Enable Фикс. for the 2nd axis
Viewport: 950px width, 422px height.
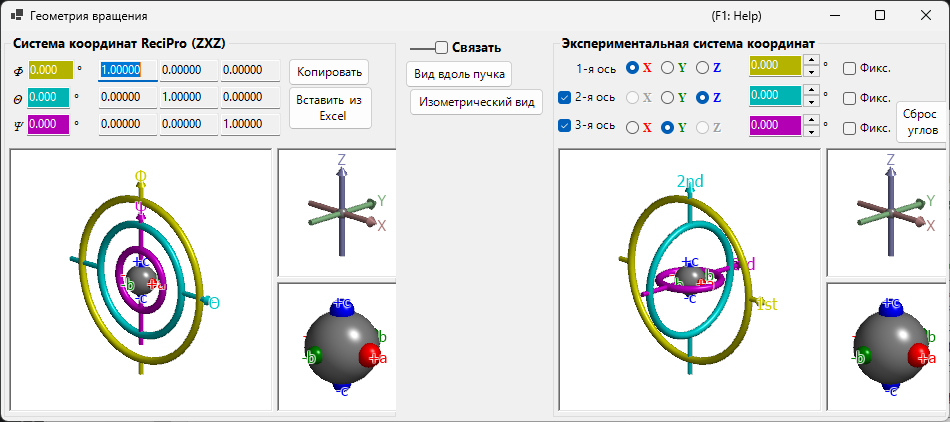[849, 97]
